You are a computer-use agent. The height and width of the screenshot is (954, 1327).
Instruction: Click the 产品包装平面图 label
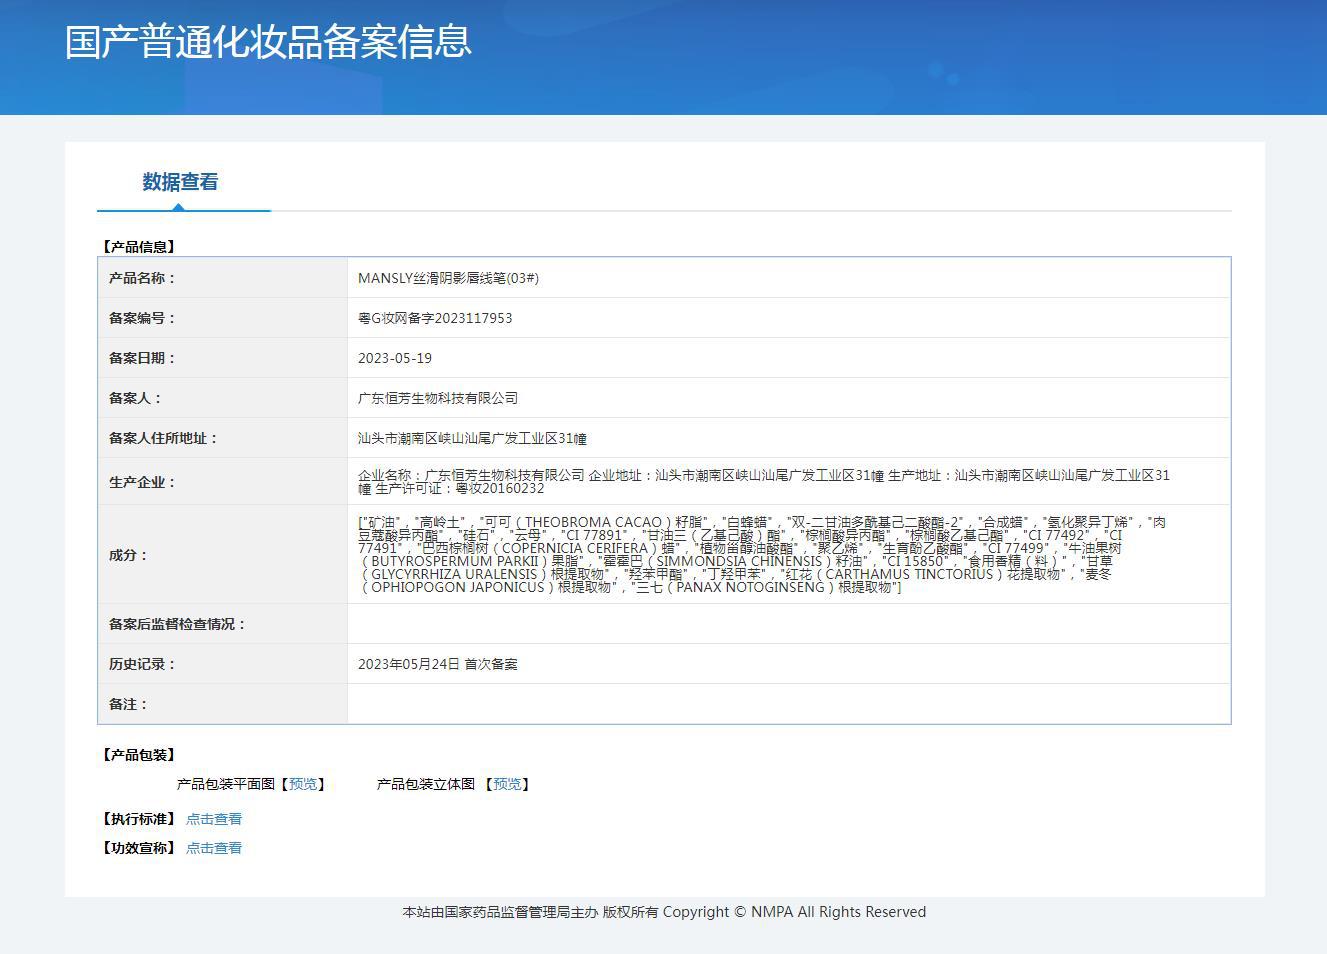pyautogui.click(x=226, y=784)
